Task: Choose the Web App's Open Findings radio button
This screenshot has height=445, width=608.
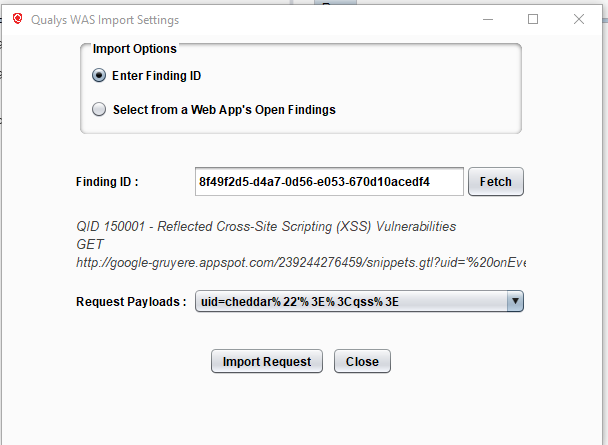Action: tap(99, 110)
